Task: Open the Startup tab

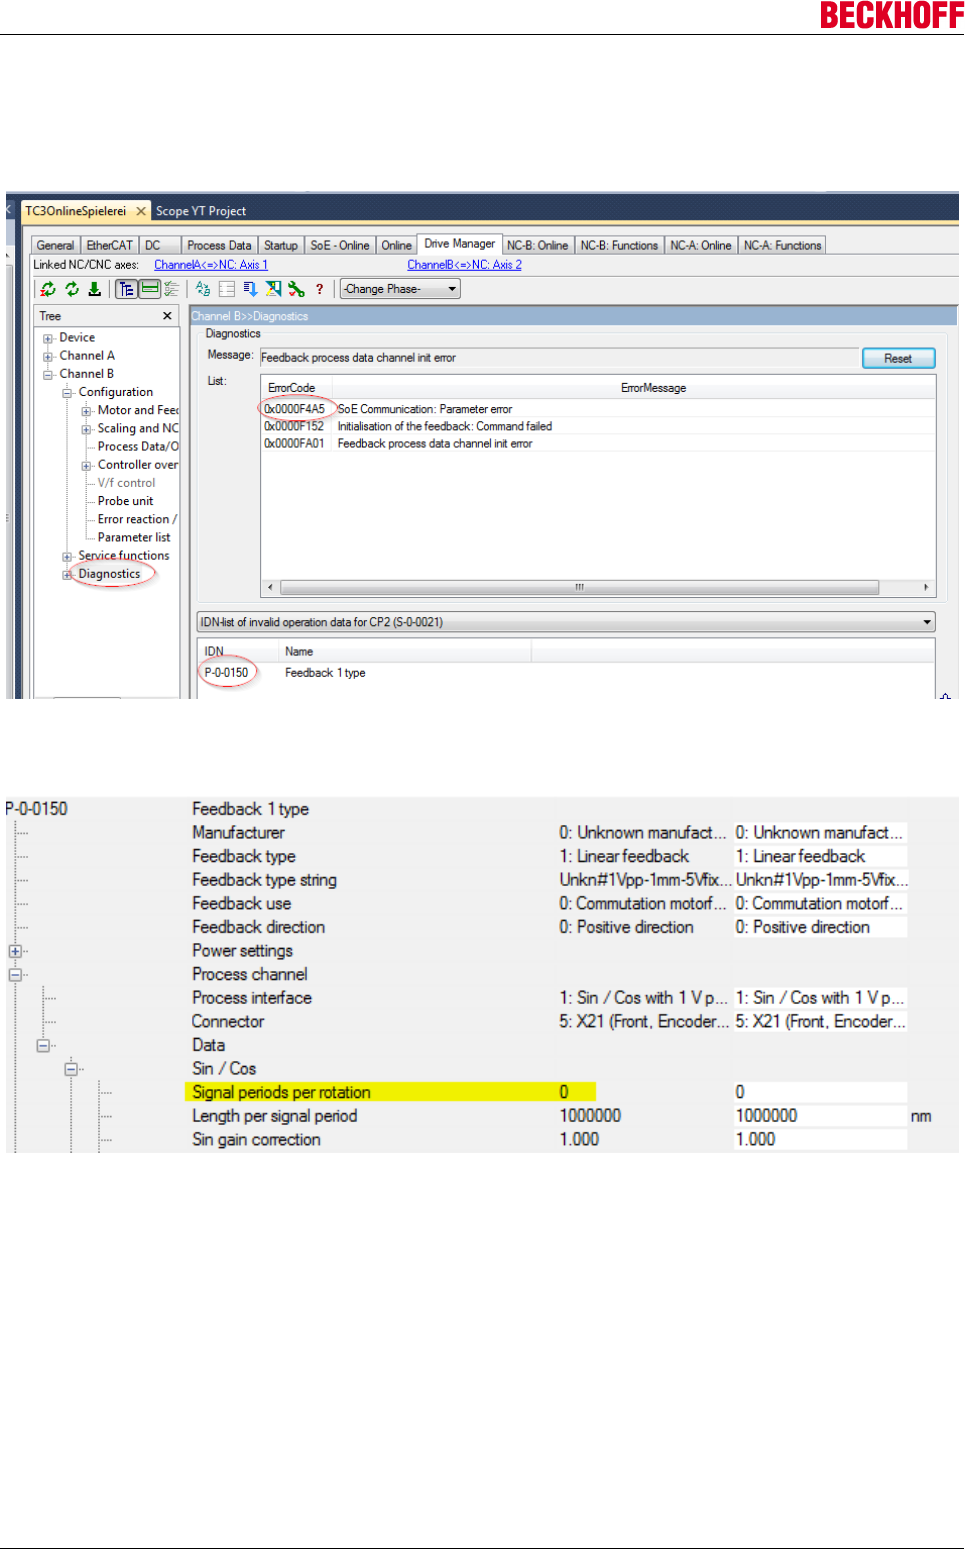Action: [x=281, y=245]
